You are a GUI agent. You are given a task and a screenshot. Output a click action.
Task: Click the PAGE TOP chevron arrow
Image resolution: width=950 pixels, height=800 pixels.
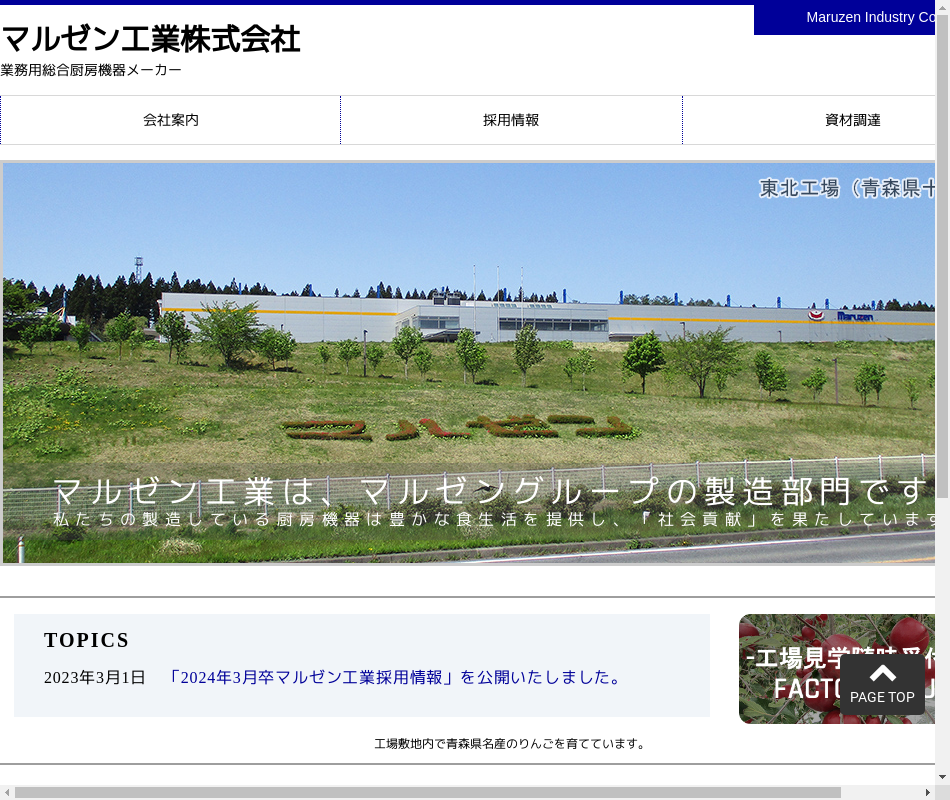882,673
